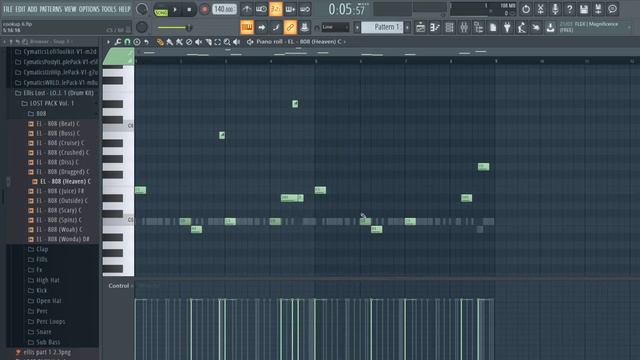Screen dimensions: 640x360
Task: Open the Pattern 1 selector
Action: [x=382, y=27]
